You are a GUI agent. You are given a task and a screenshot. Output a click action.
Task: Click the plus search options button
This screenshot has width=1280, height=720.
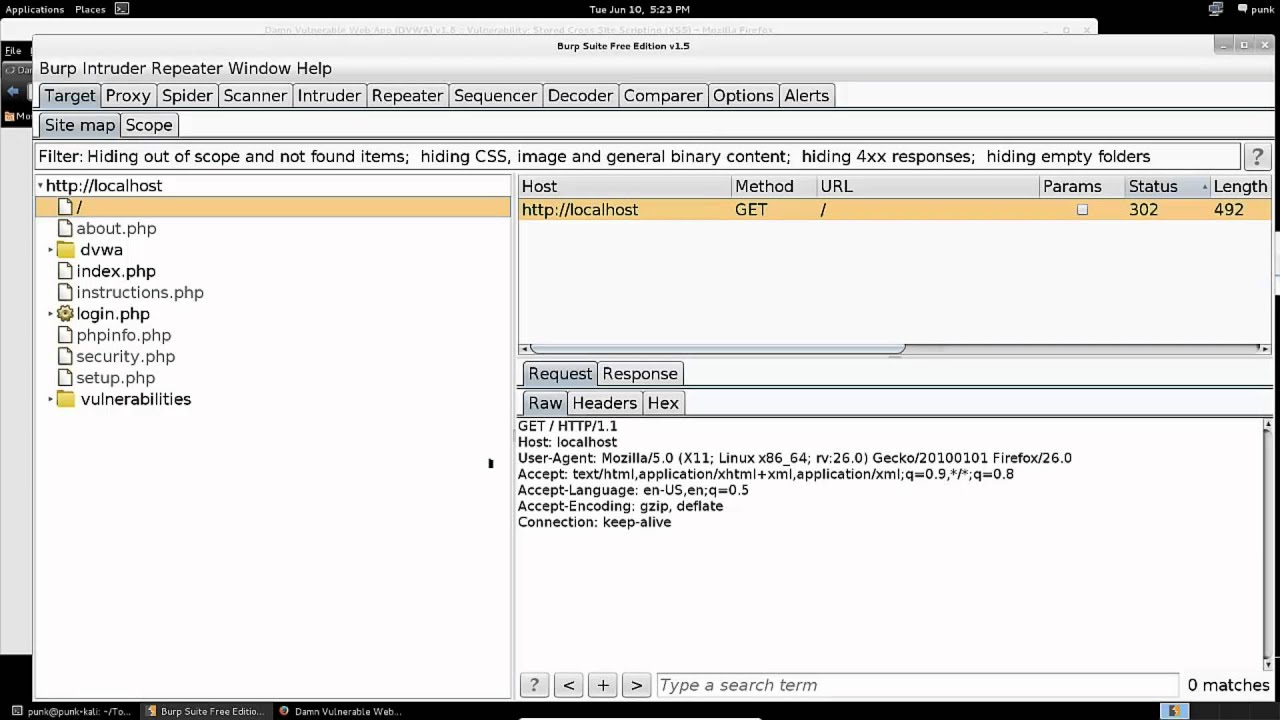click(603, 685)
